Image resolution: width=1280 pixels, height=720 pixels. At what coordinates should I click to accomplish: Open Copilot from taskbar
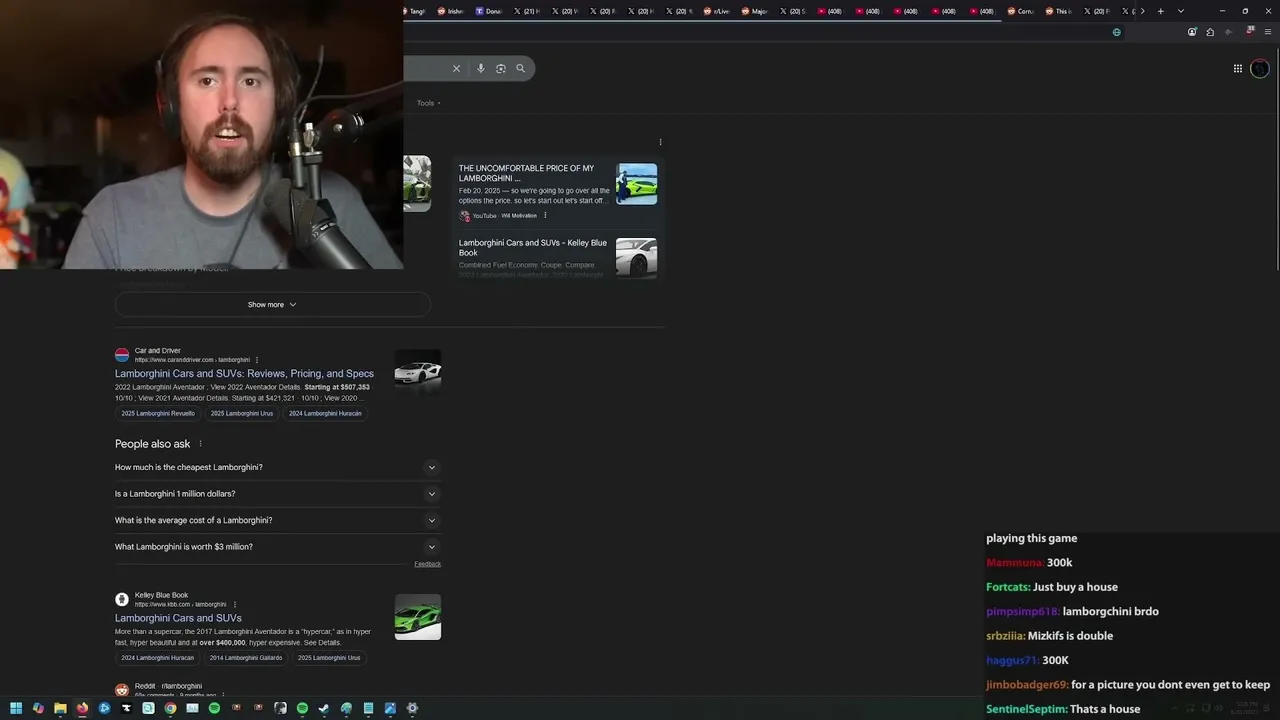tap(38, 708)
